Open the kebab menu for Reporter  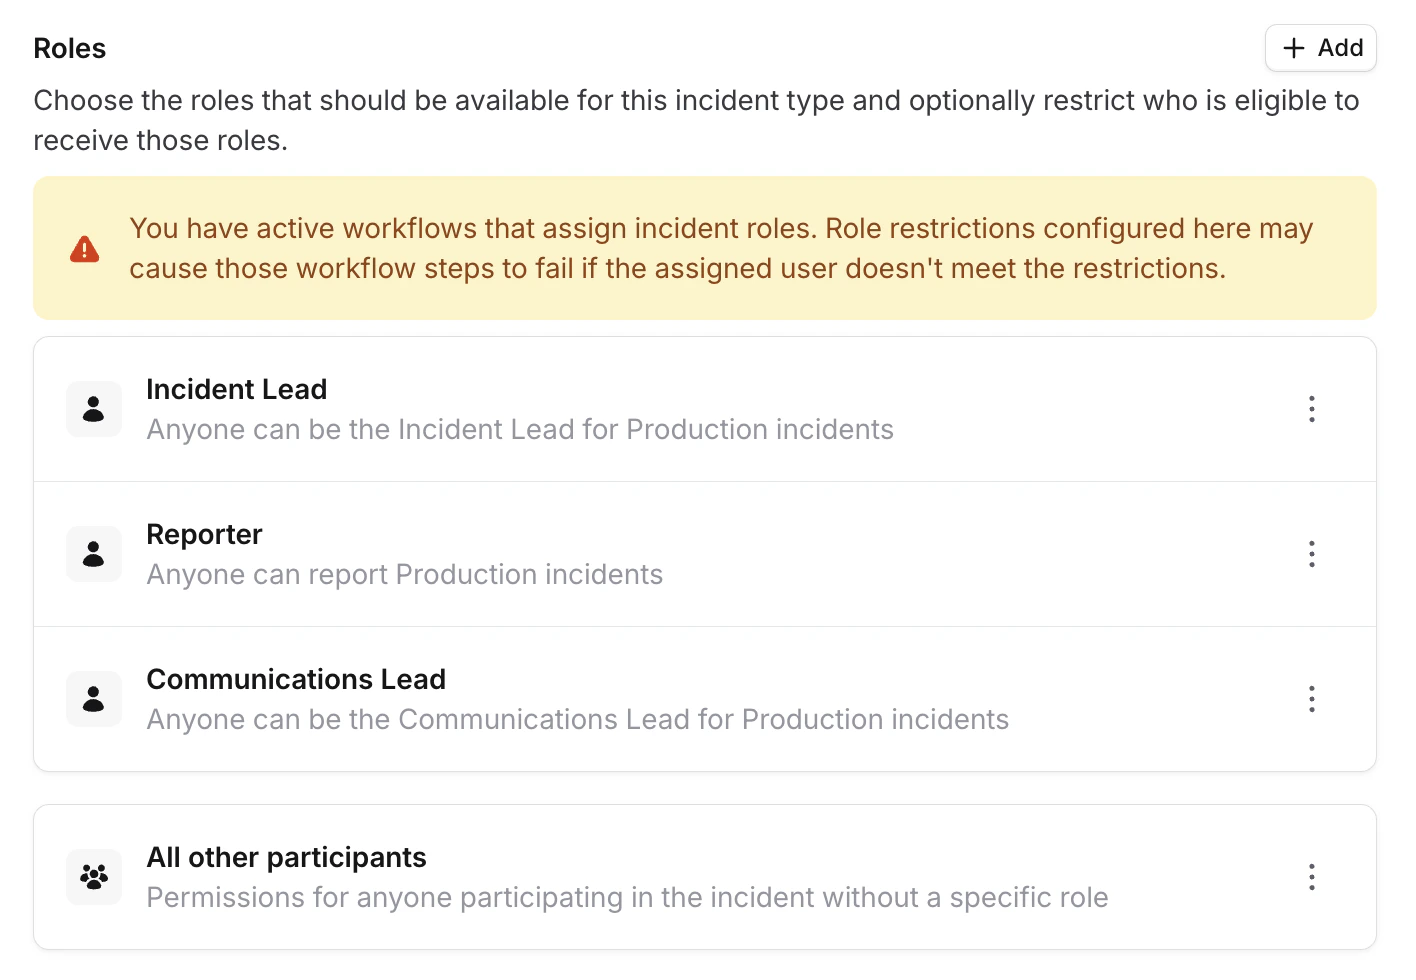tap(1311, 553)
